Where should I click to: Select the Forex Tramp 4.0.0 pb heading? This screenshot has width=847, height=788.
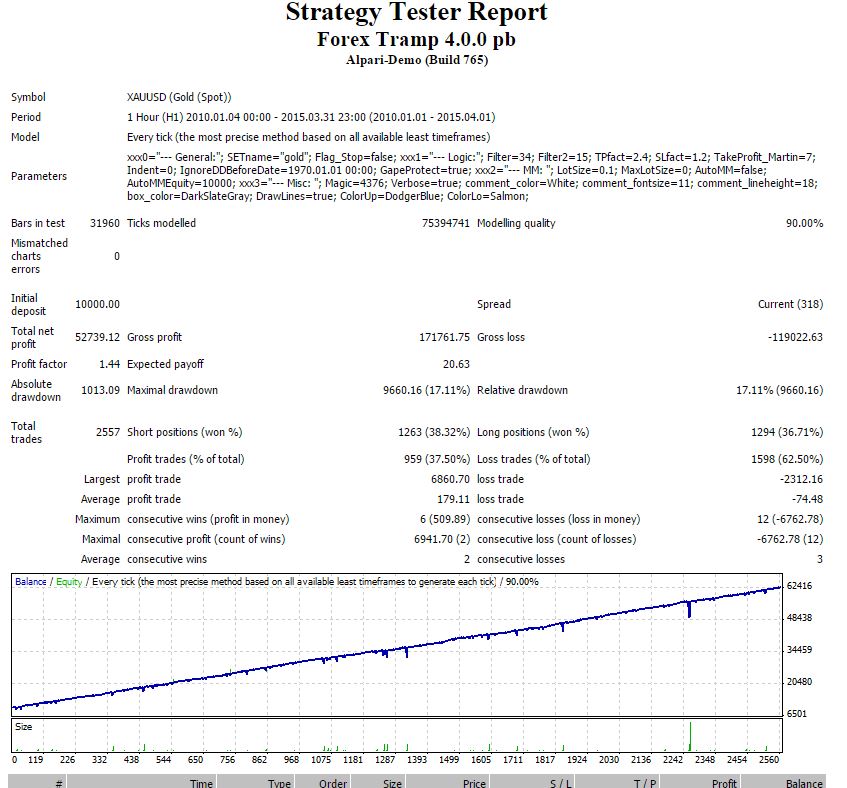pyautogui.click(x=416, y=39)
